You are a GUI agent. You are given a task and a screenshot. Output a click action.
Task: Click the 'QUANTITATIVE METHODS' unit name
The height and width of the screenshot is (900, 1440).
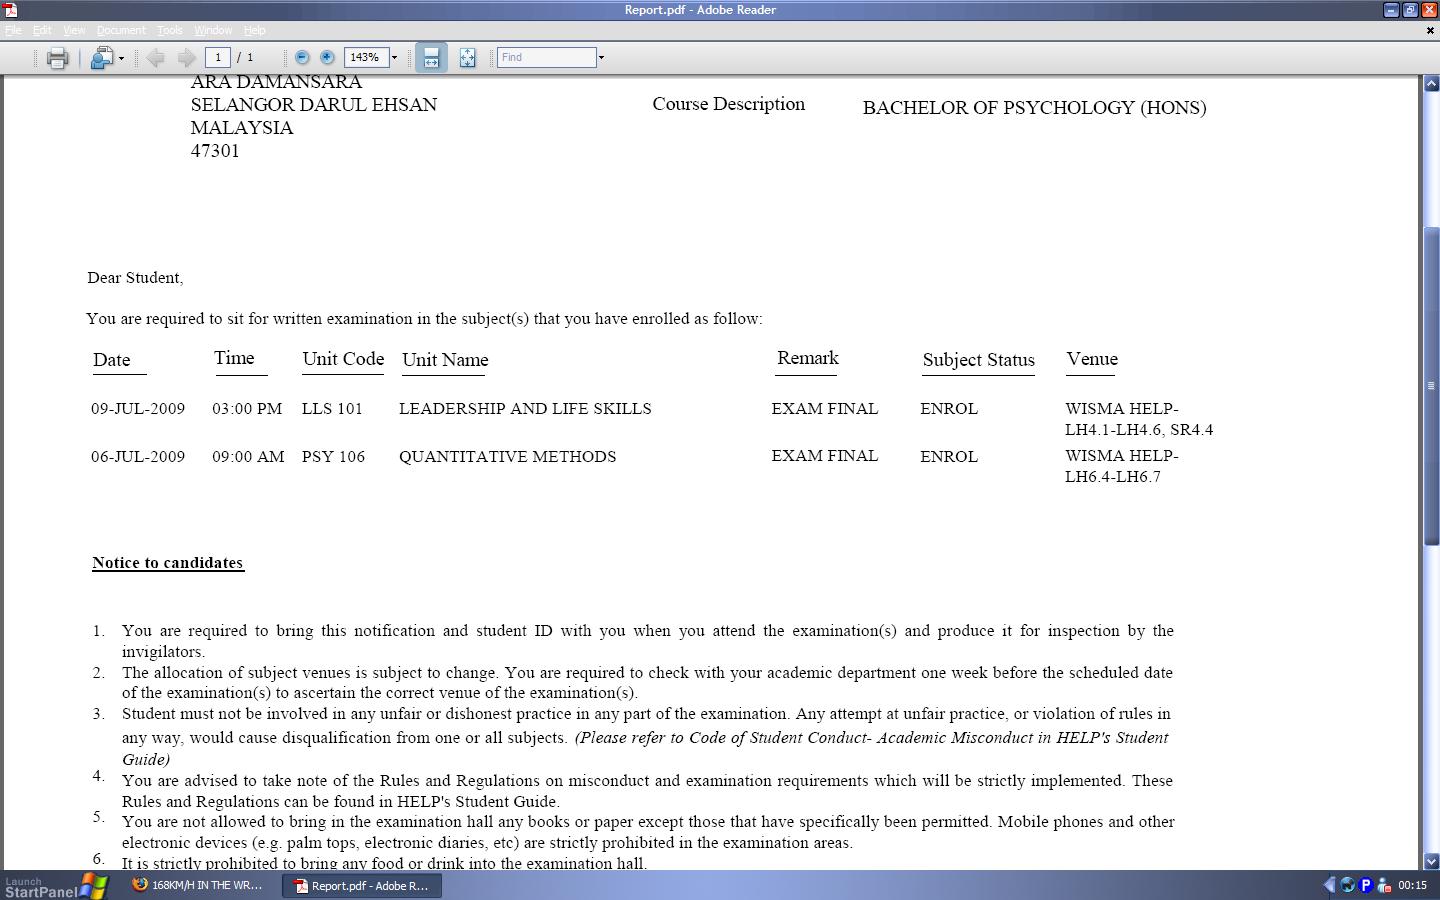click(x=507, y=457)
